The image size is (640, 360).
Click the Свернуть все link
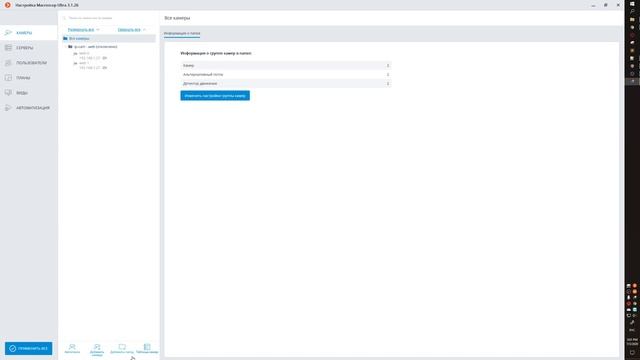129,30
